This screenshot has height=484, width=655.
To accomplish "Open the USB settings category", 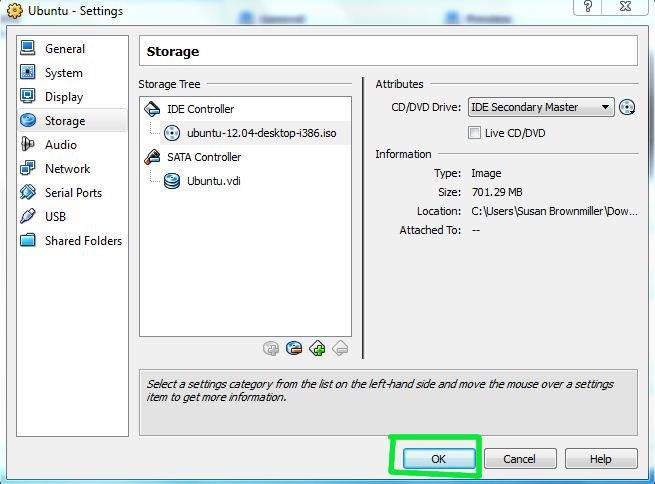I will [x=72, y=217].
